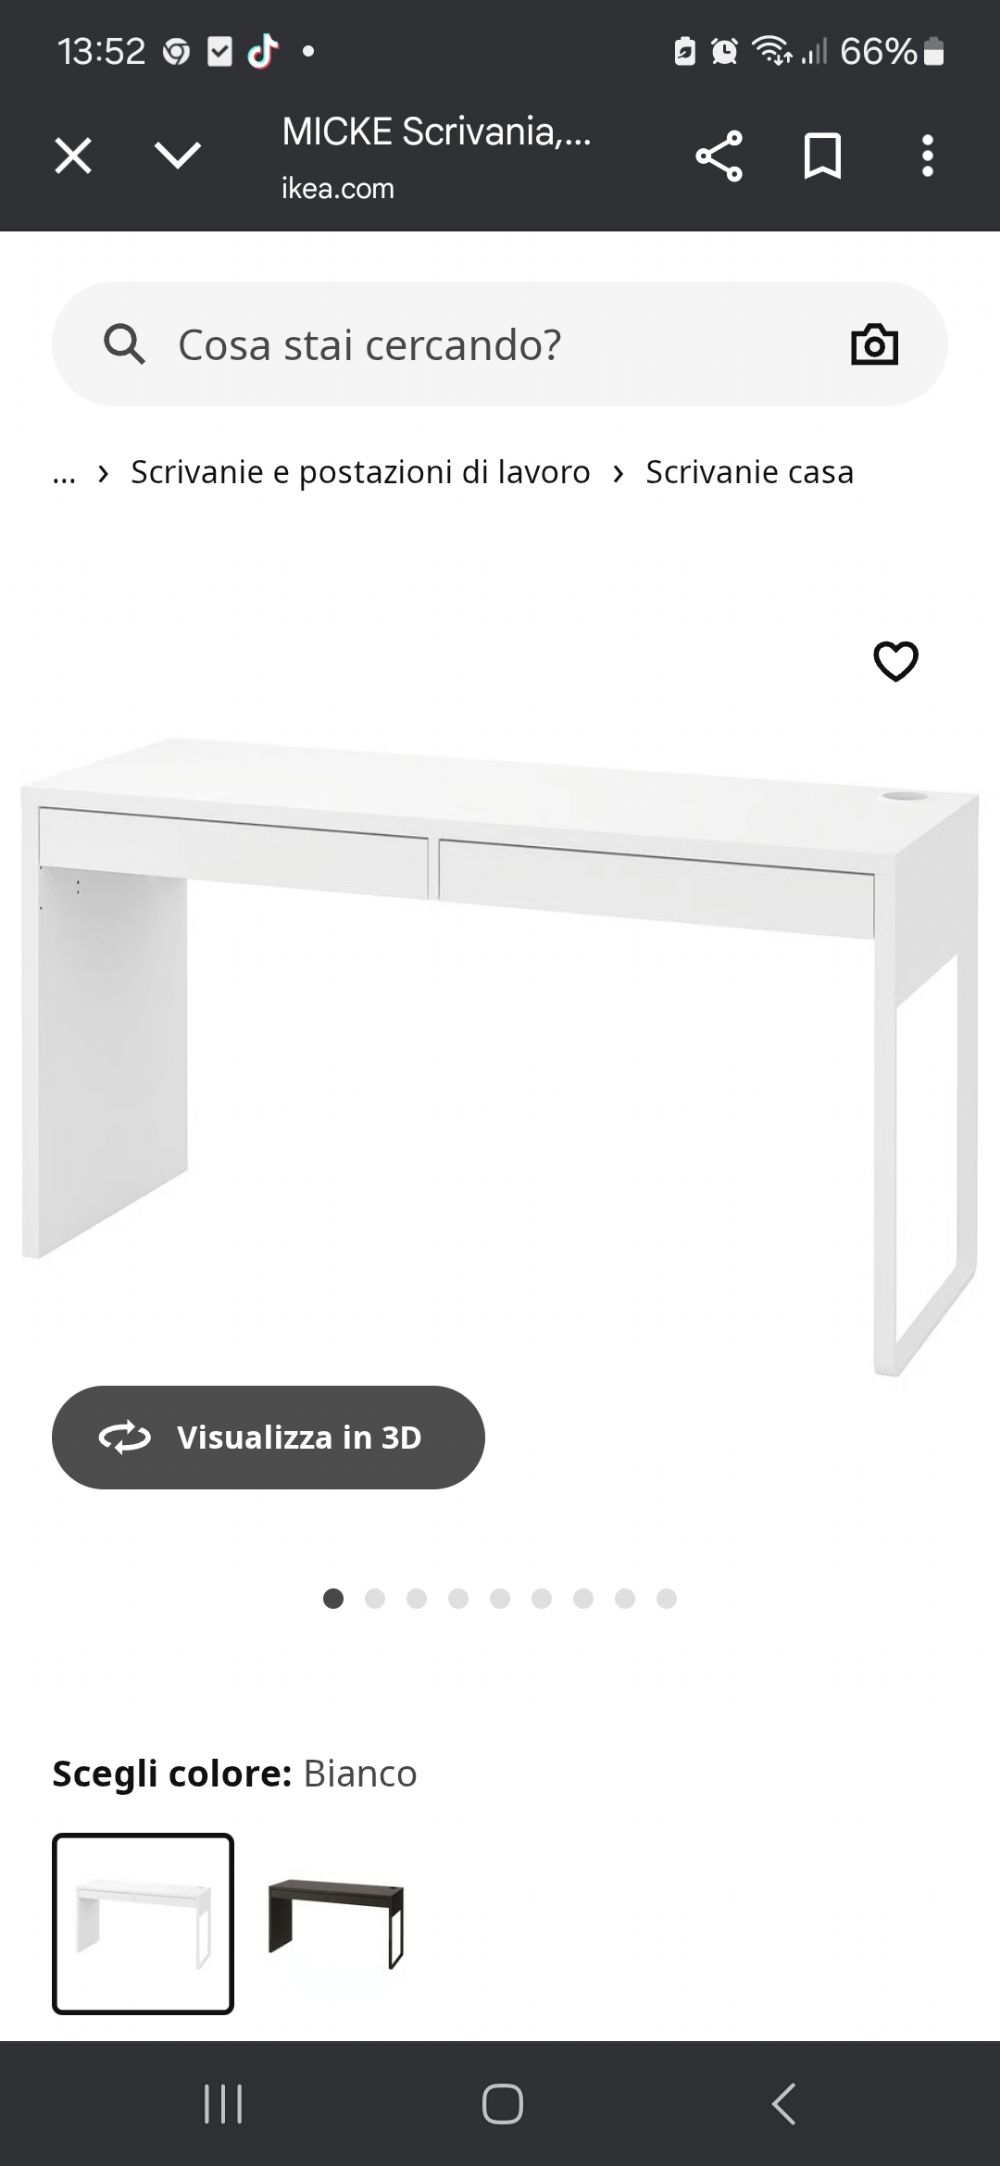Add MICKE desk to favorites heart
This screenshot has height=2166, width=1000.
(x=895, y=661)
